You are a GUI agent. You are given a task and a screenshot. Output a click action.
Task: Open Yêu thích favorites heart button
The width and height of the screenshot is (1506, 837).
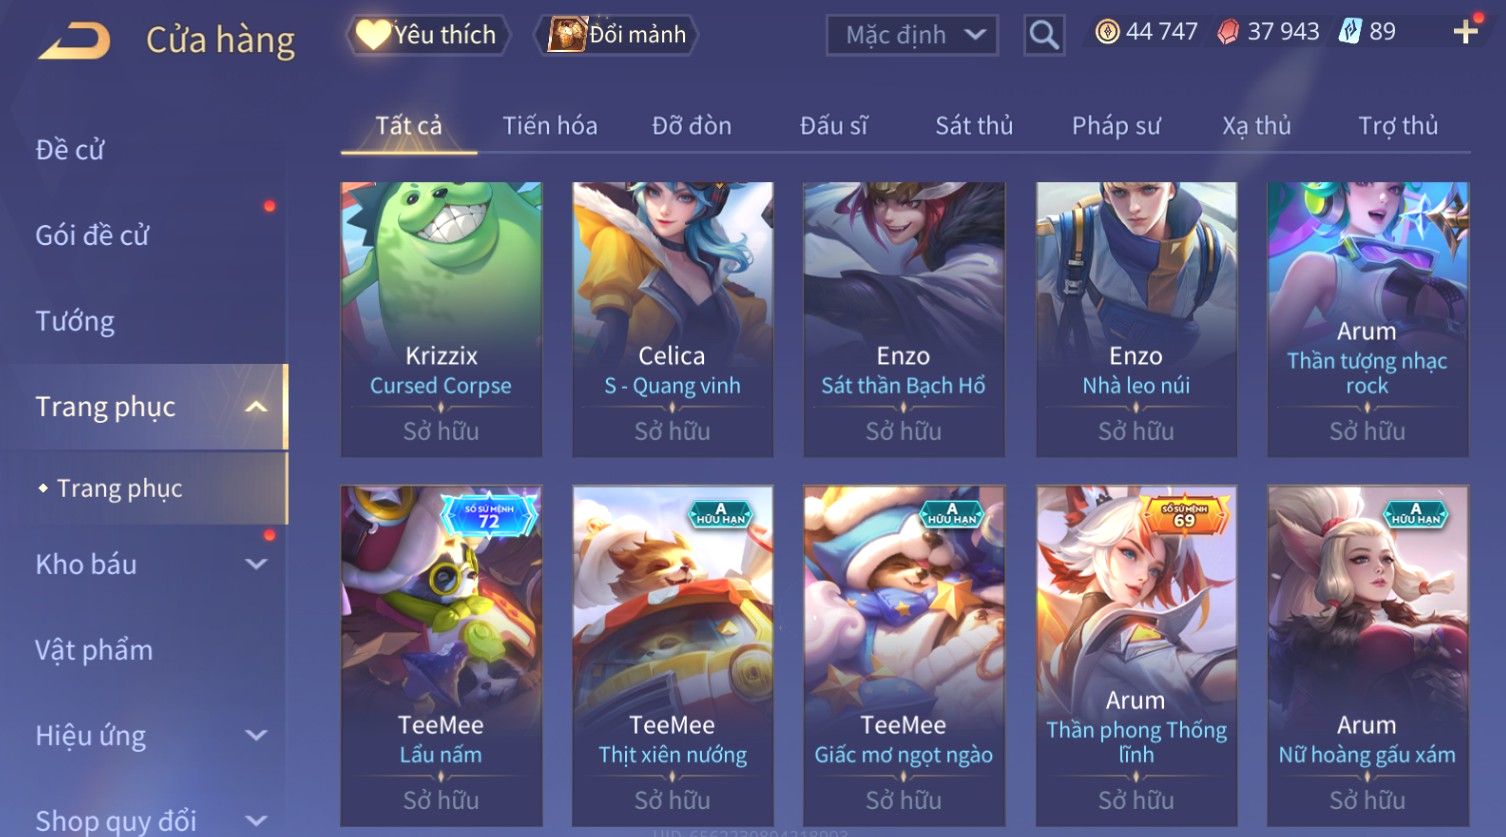pos(428,35)
